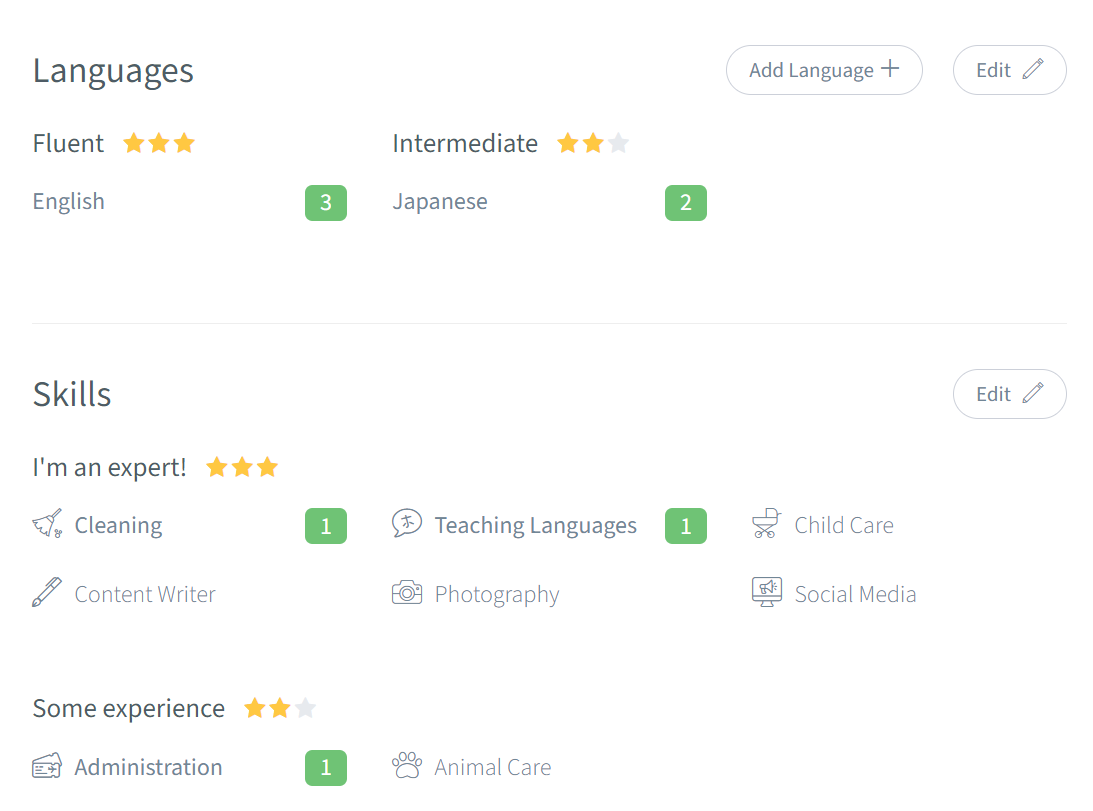This screenshot has height=811, width=1093.
Task: Click the Cleaning broom icon
Action: pyautogui.click(x=47, y=525)
